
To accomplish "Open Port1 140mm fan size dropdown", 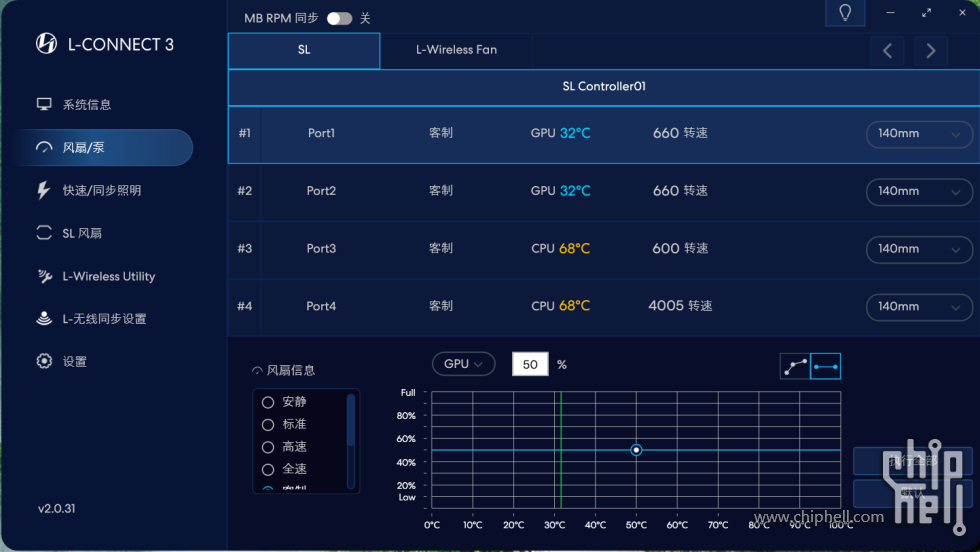I will pyautogui.click(x=919, y=134).
